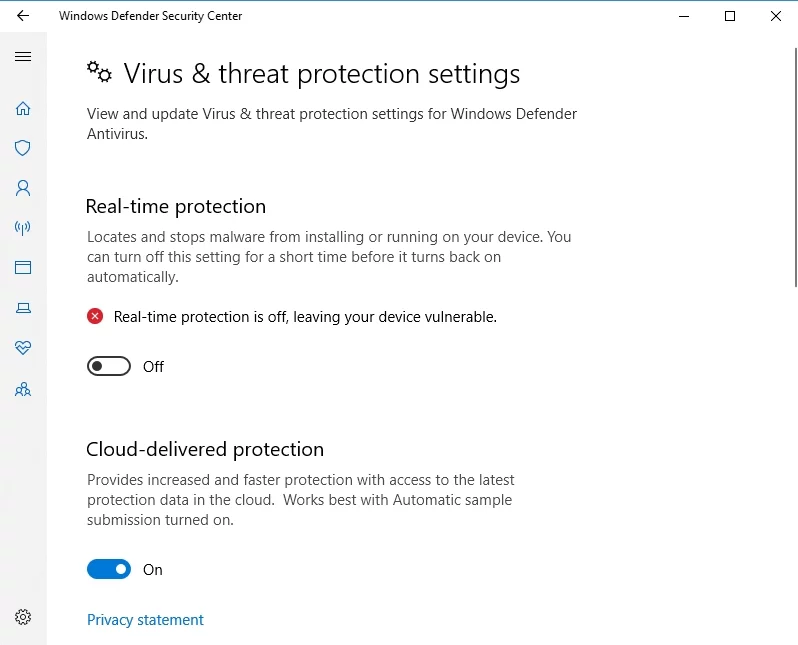
Task: Turn on Real-time protection toggle
Action: pyautogui.click(x=109, y=367)
